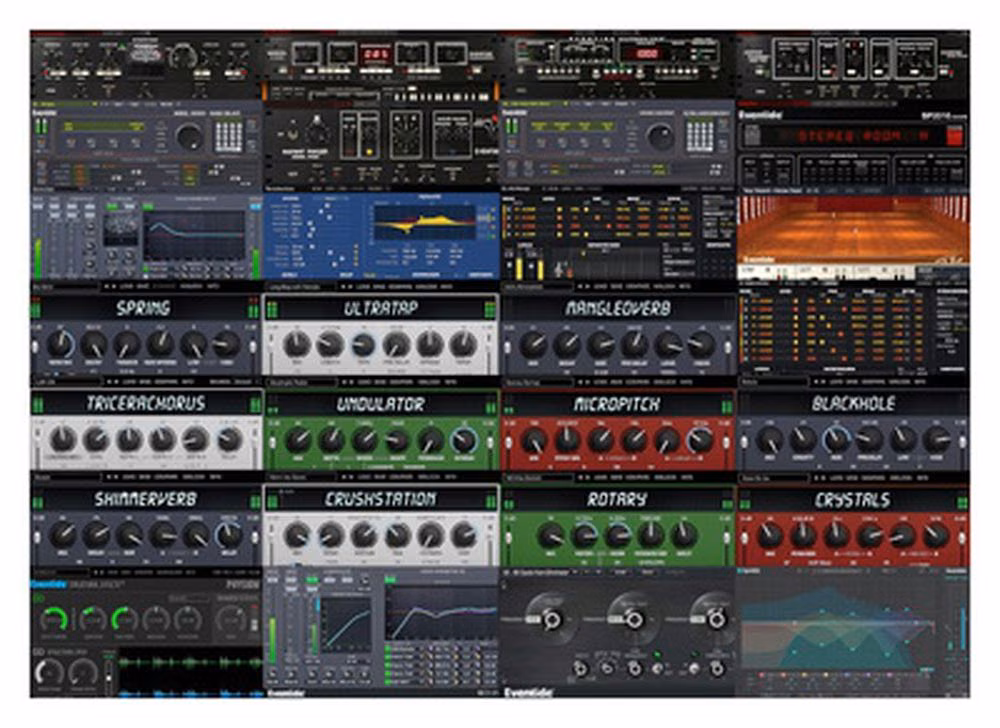Click the Crystals MIX knob
Screen dimensions: 1000x728
pos(770,535)
